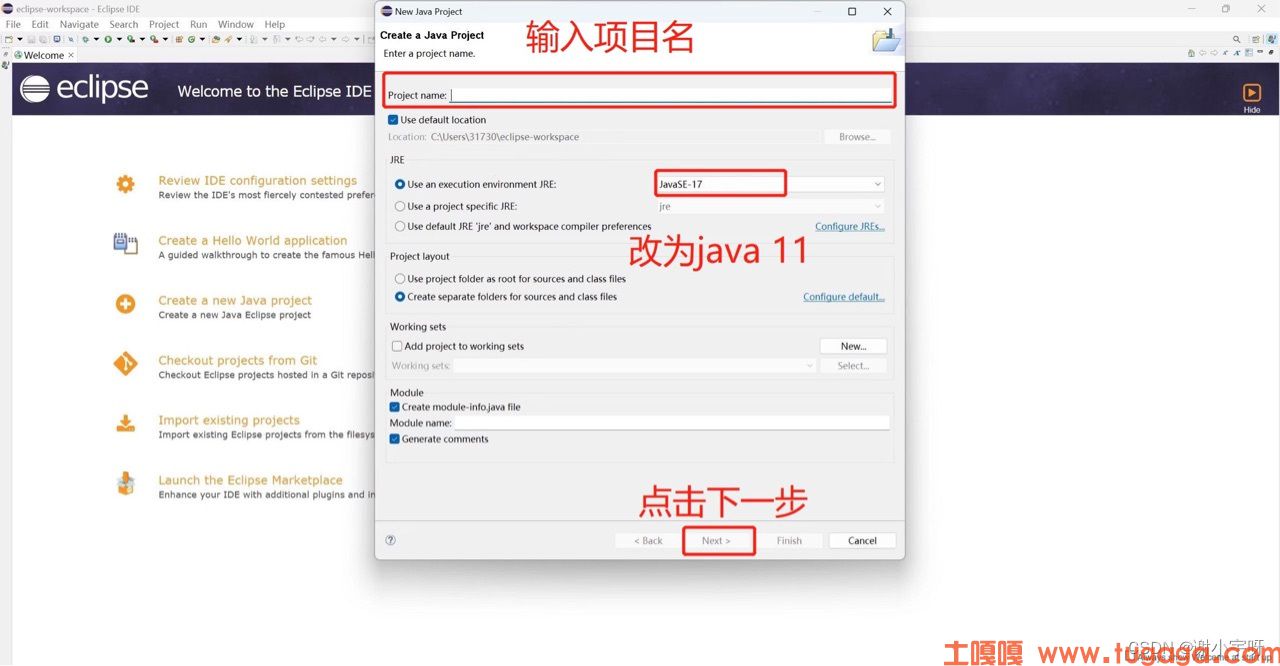
Task: Open the Search menu
Action: pyautogui.click(x=124, y=24)
